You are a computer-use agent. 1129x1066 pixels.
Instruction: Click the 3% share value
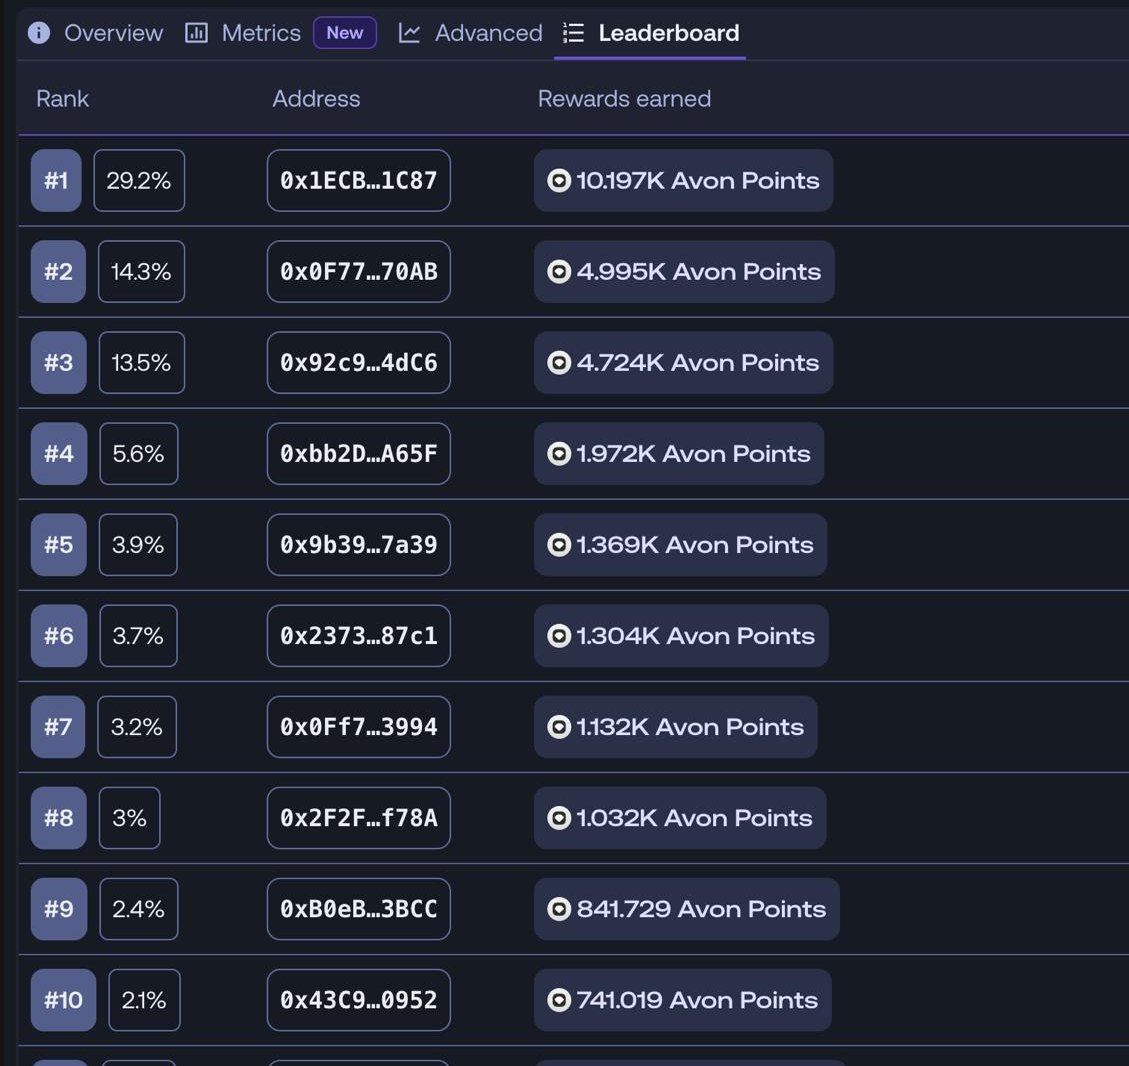[130, 818]
